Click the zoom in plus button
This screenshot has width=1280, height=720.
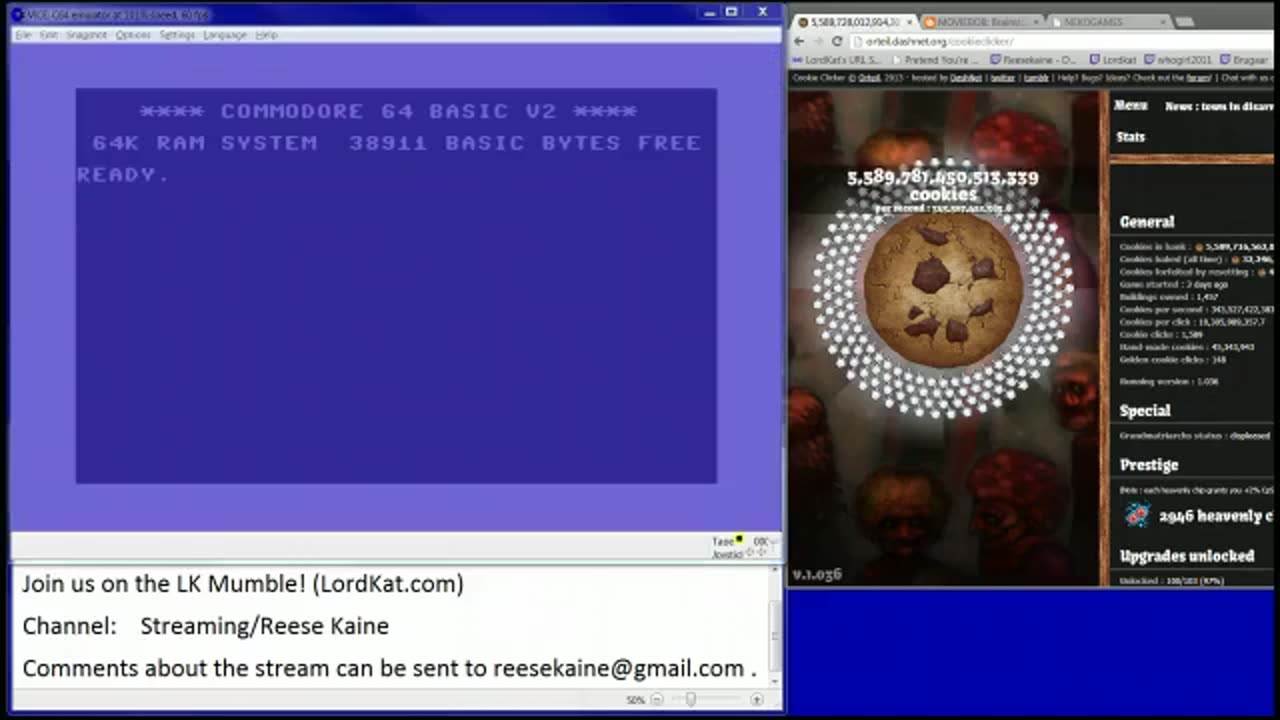(x=757, y=700)
